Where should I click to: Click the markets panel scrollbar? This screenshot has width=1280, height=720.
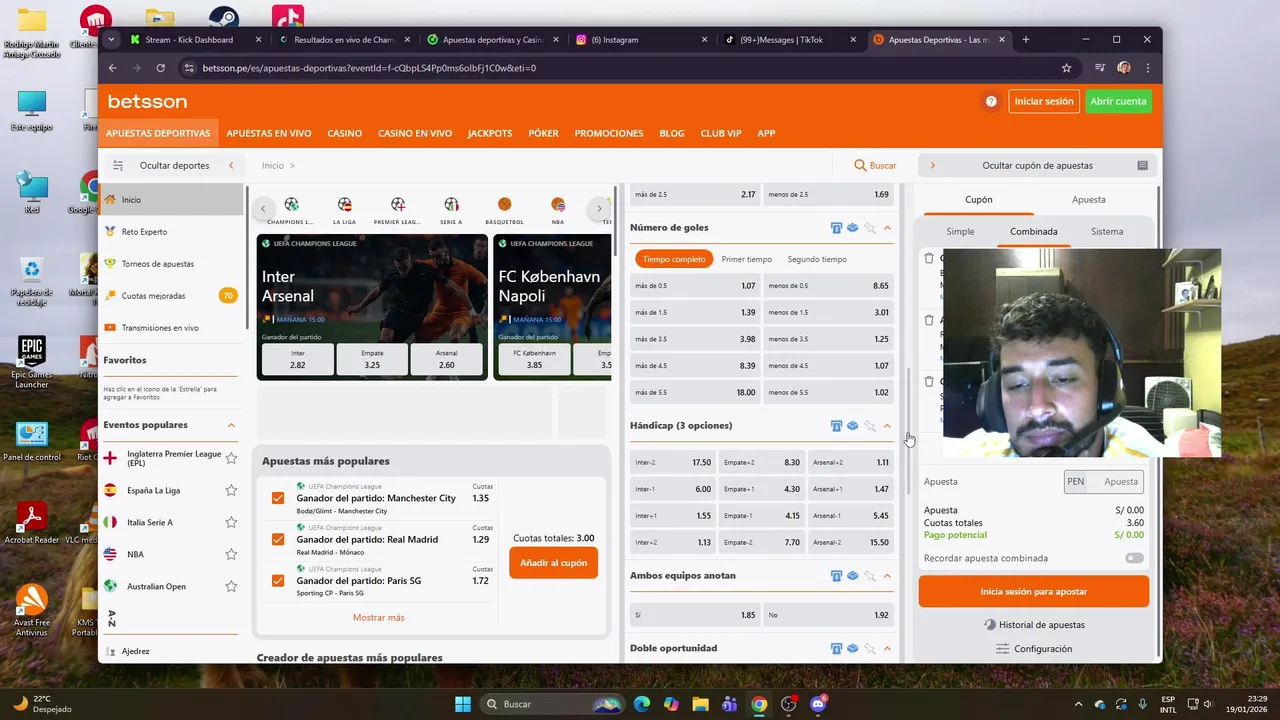(908, 430)
